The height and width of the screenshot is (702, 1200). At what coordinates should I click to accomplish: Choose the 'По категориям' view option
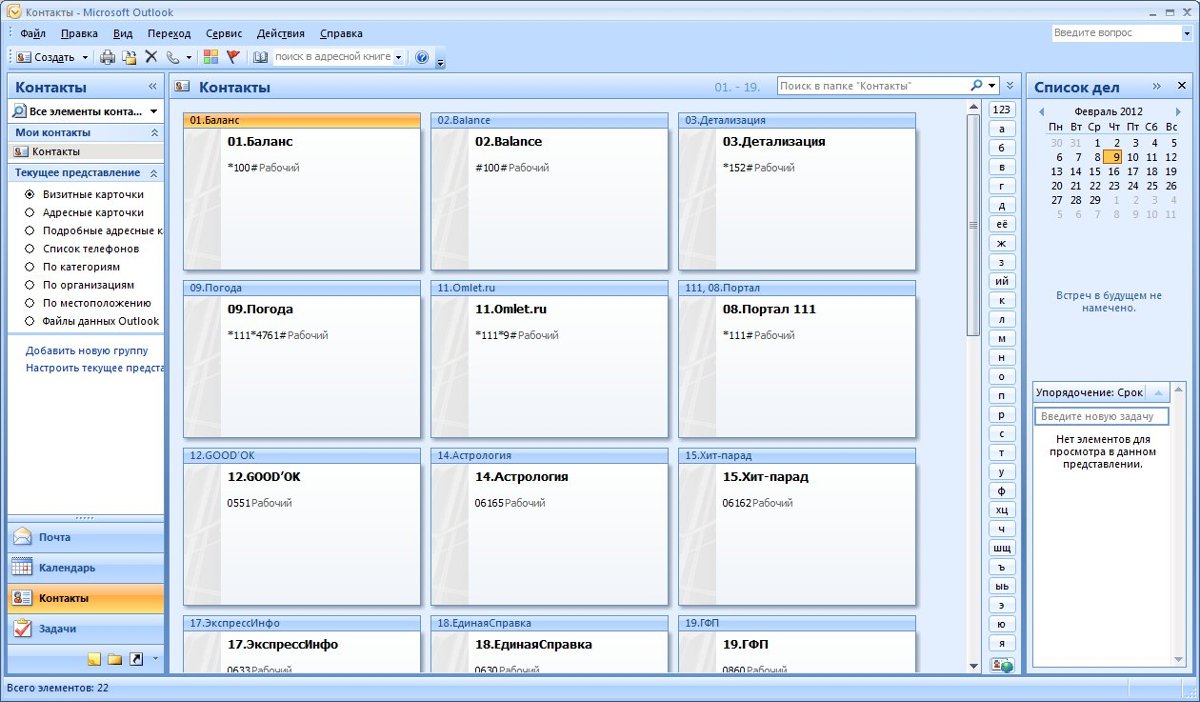[x=30, y=267]
